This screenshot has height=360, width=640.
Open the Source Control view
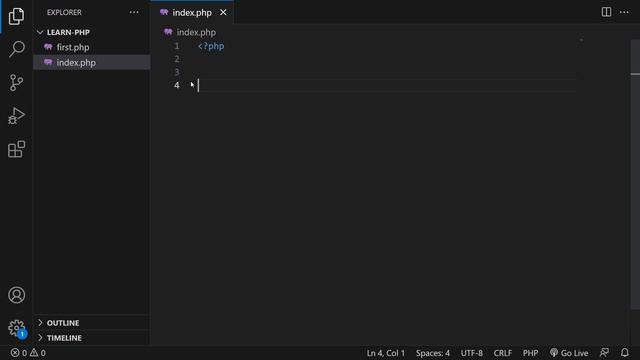[16, 82]
